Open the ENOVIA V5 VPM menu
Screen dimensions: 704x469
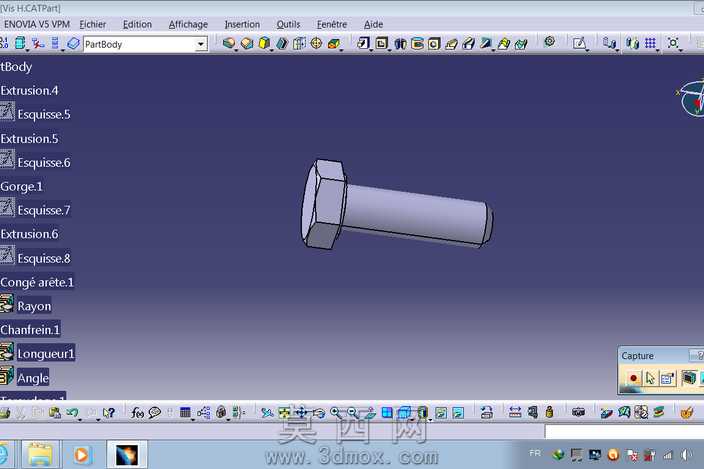(x=37, y=24)
